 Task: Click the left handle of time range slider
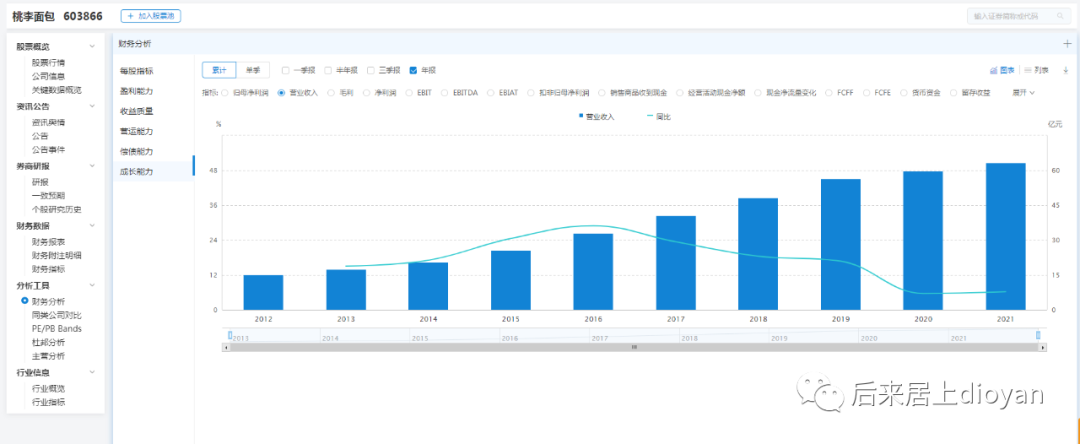click(229, 335)
